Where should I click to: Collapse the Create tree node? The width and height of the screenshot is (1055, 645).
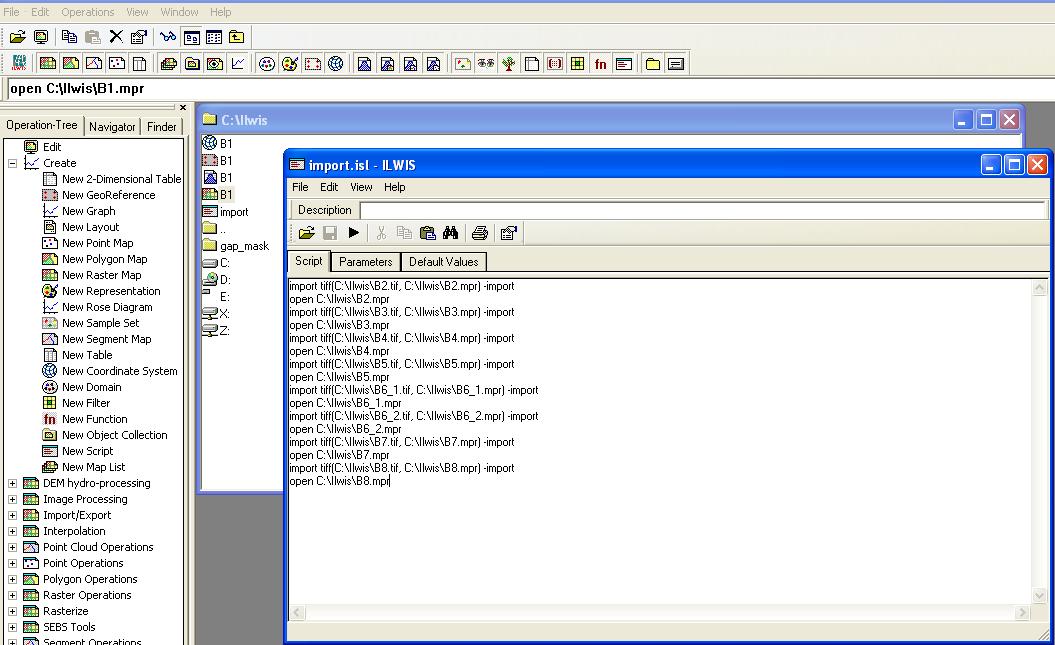tap(12, 163)
